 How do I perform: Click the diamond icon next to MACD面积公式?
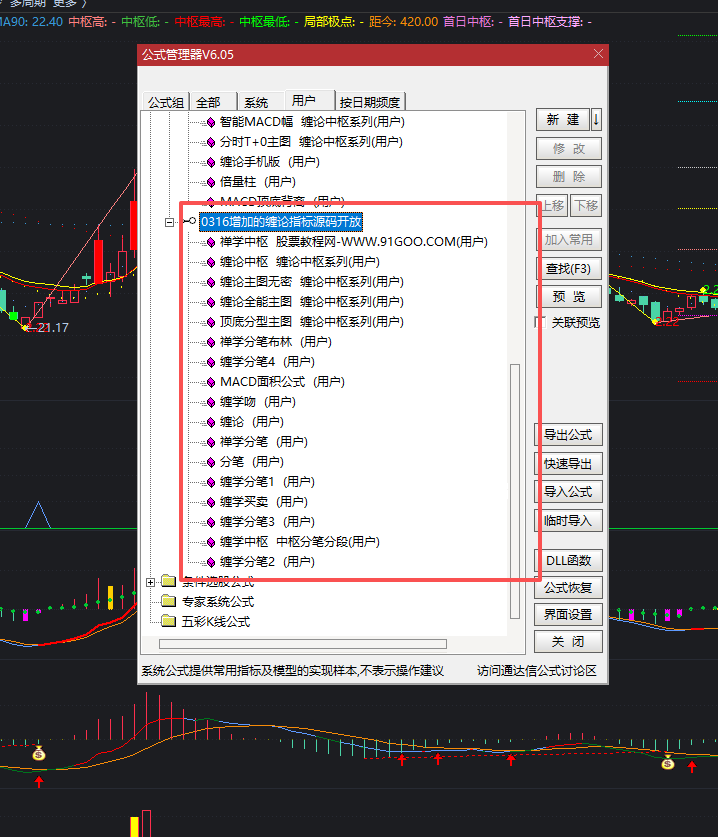click(210, 382)
